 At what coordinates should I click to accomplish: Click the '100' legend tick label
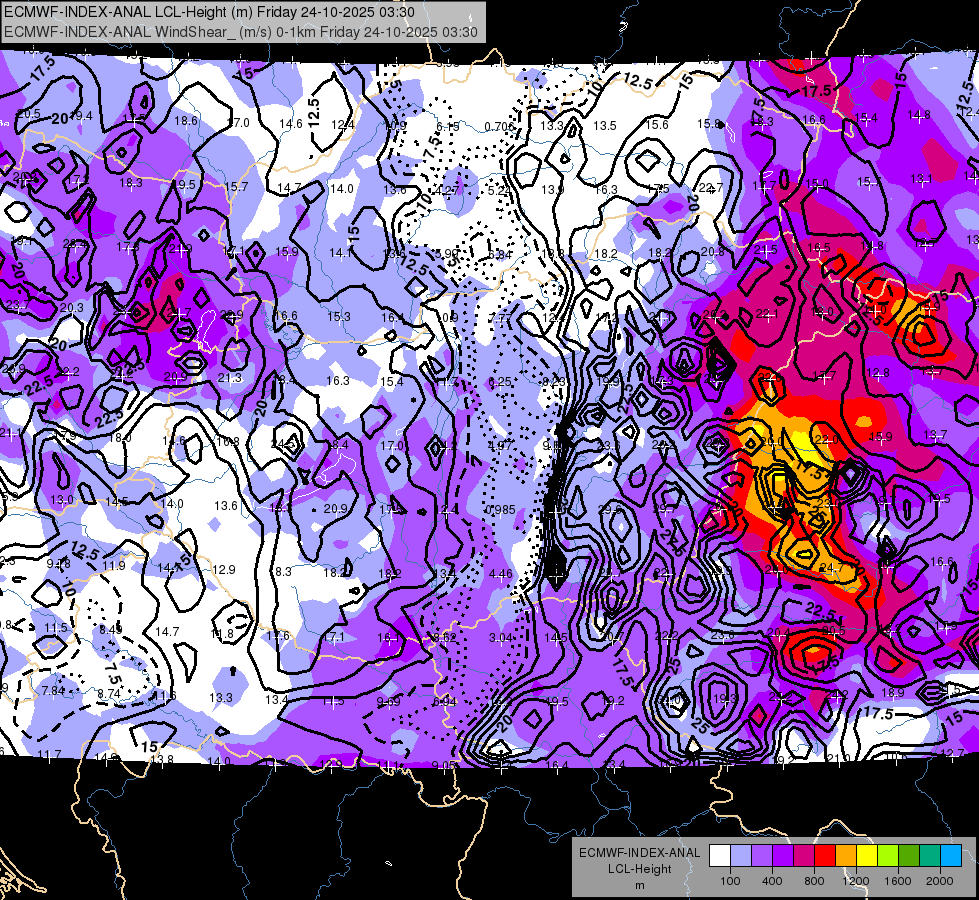point(730,881)
